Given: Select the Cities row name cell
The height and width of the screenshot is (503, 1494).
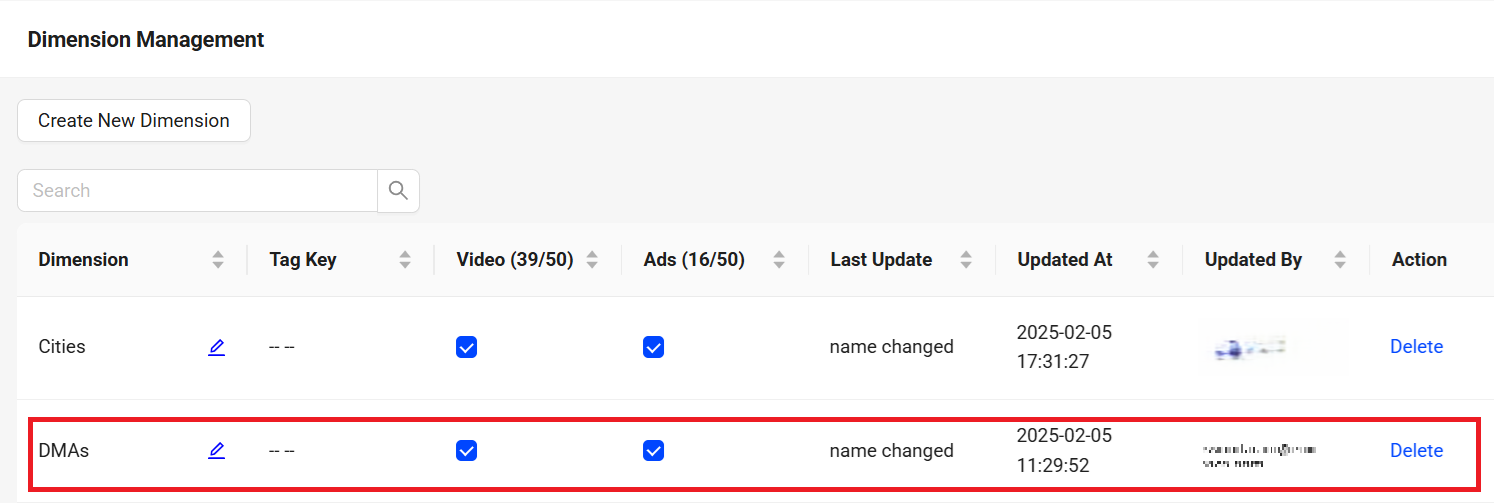Looking at the screenshot, I should pos(62,347).
